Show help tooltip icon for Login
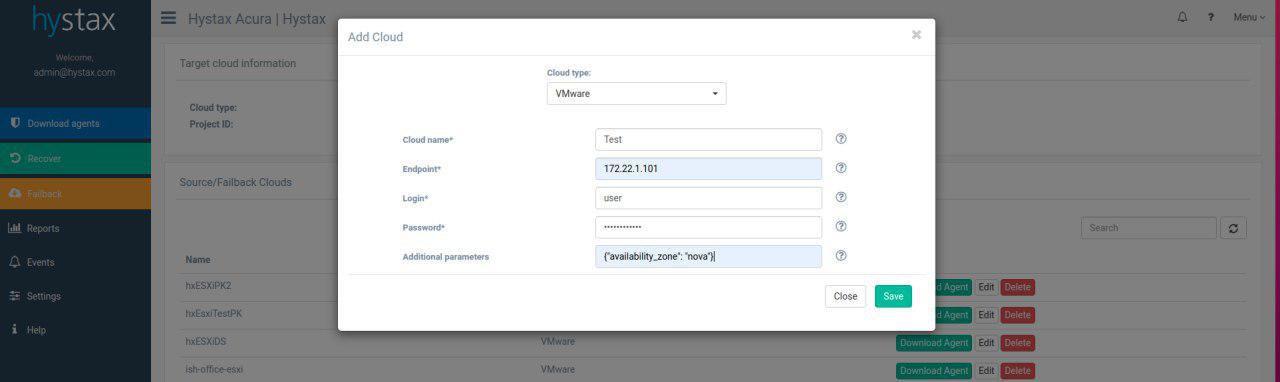Image resolution: width=1280 pixels, height=382 pixels. (x=841, y=197)
